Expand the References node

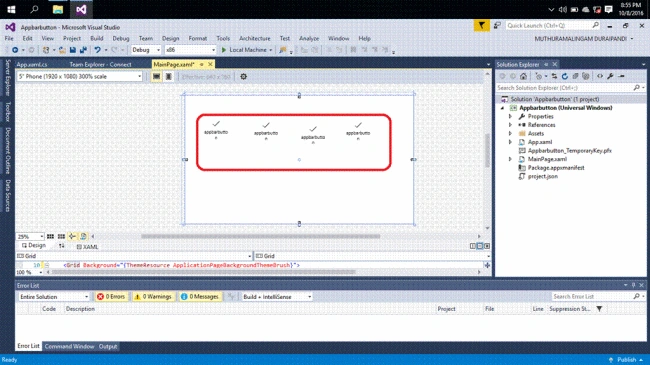pyautogui.click(x=511, y=125)
